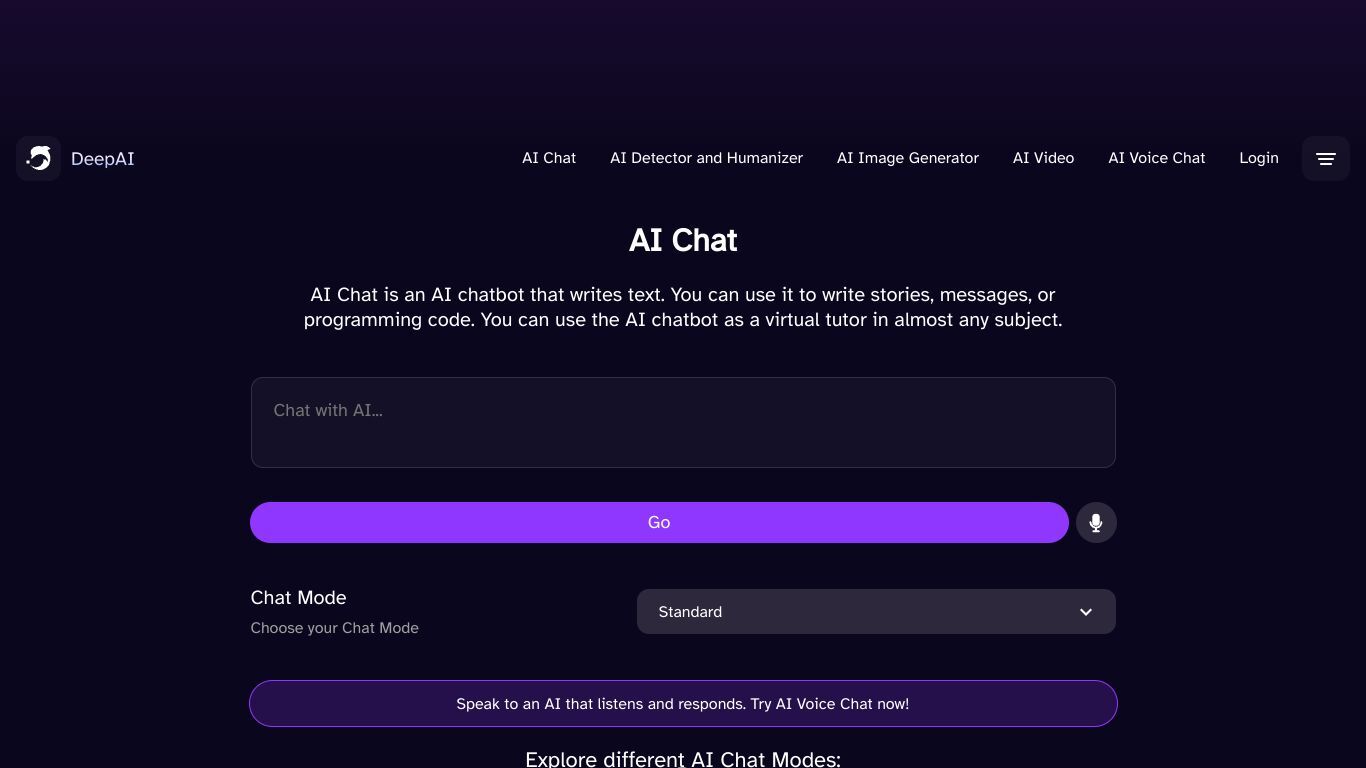Click the Login link
Image resolution: width=1366 pixels, height=768 pixels.
pos(1259,158)
